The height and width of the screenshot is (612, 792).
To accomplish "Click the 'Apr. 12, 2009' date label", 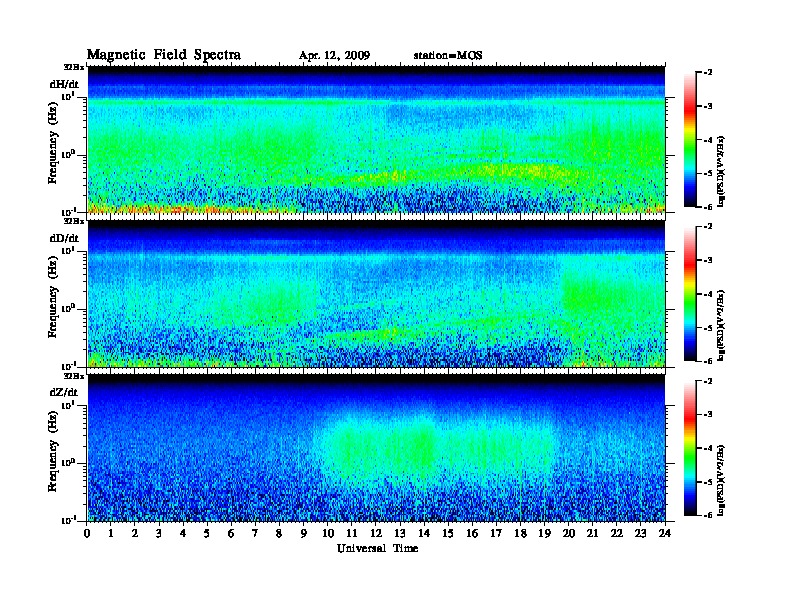I will point(334,56).
